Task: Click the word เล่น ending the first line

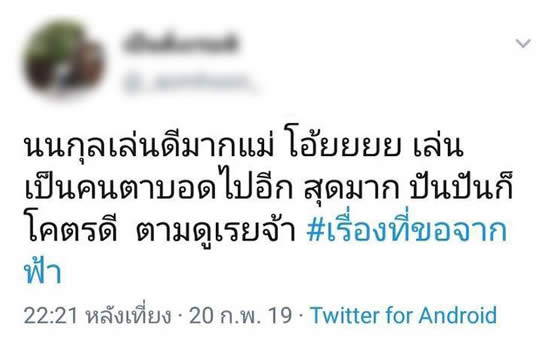Action: tap(439, 146)
